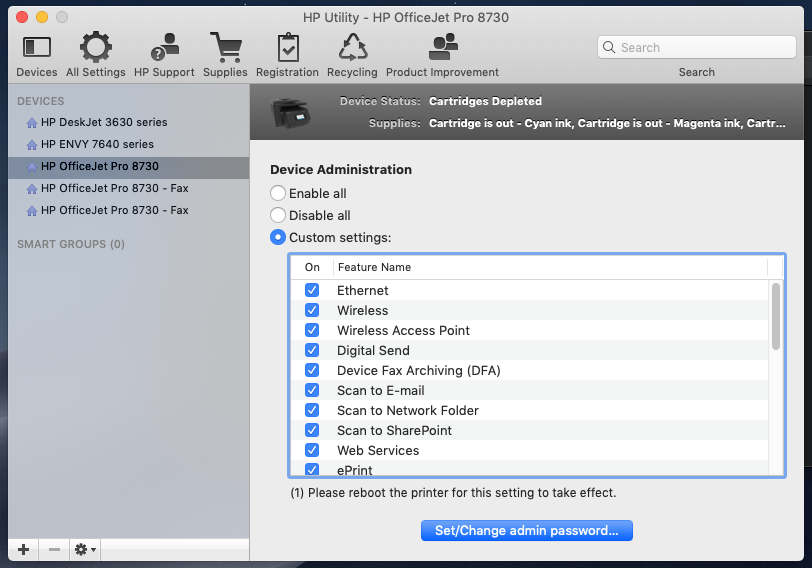Image resolution: width=812 pixels, height=568 pixels.
Task: Click the printer thumbnail in status bar
Action: point(290,112)
